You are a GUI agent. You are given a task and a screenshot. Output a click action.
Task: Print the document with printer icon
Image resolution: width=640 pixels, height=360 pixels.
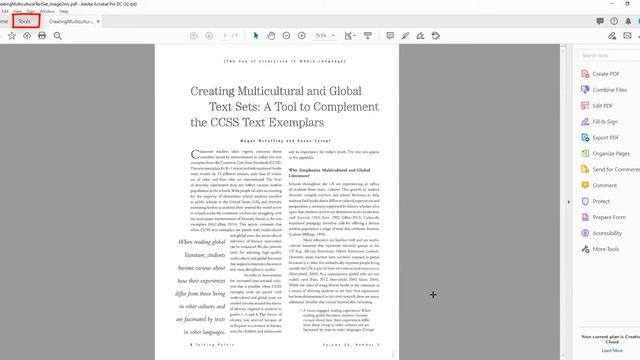coord(42,36)
